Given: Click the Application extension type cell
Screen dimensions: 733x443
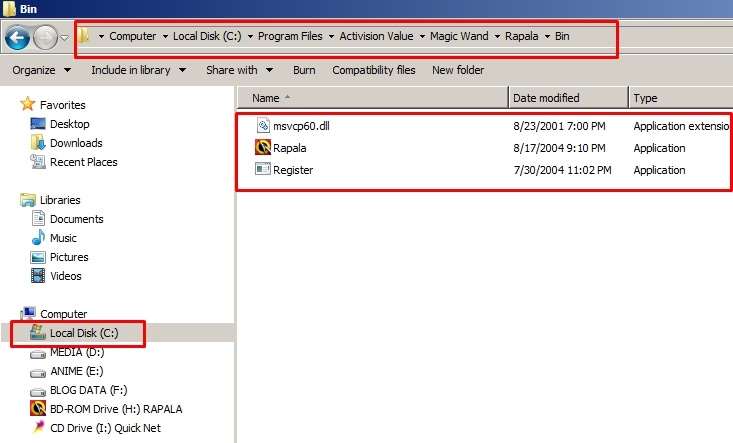Looking at the screenshot, I should (682, 126).
